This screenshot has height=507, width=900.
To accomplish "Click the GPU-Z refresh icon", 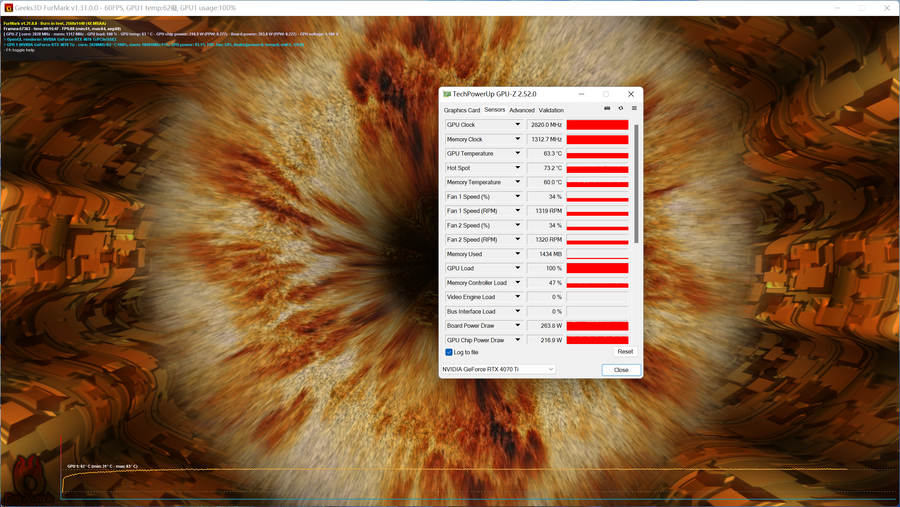I will (621, 108).
